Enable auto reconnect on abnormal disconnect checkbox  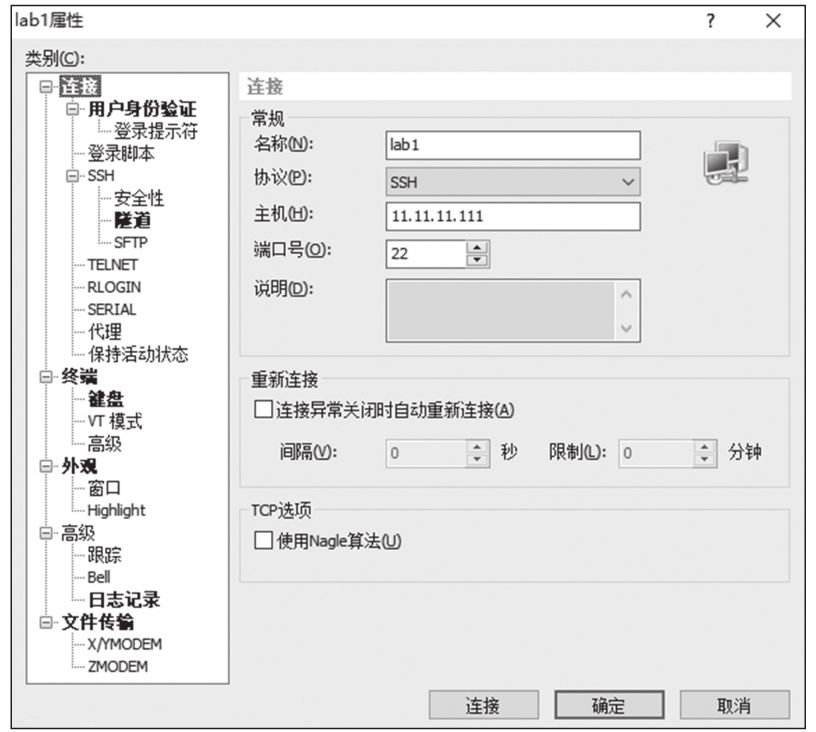pyautogui.click(x=264, y=409)
